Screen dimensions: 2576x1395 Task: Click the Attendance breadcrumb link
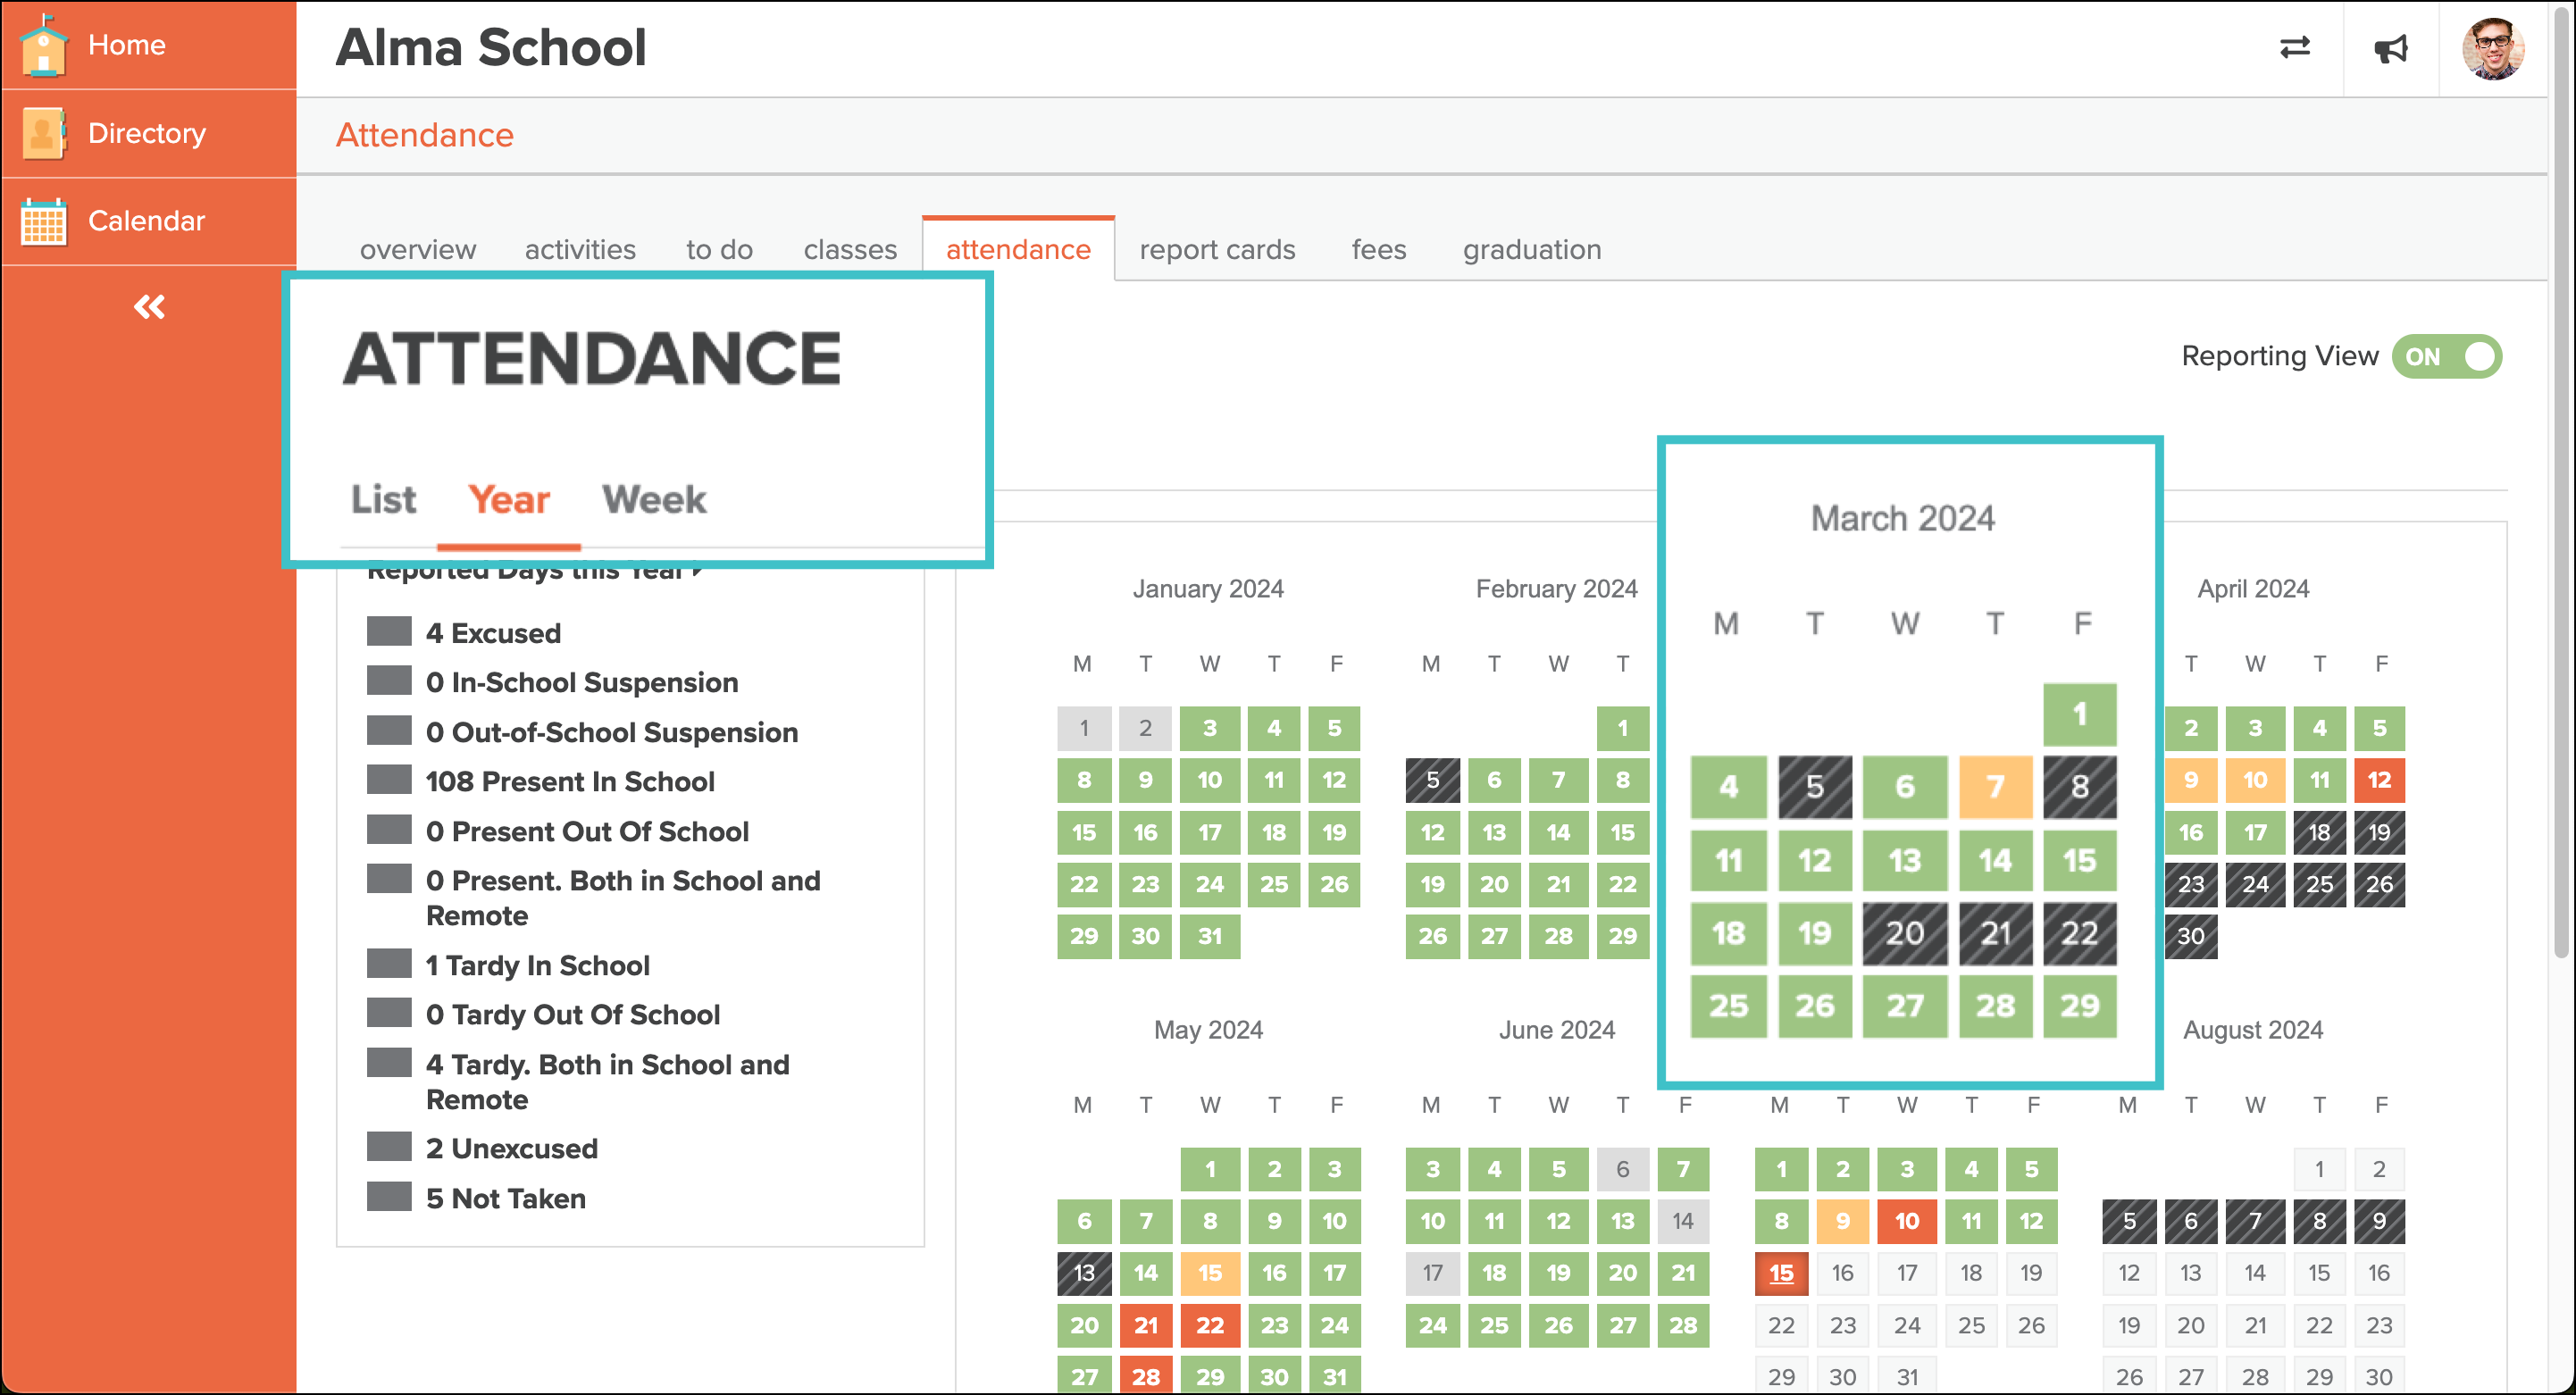coord(424,135)
